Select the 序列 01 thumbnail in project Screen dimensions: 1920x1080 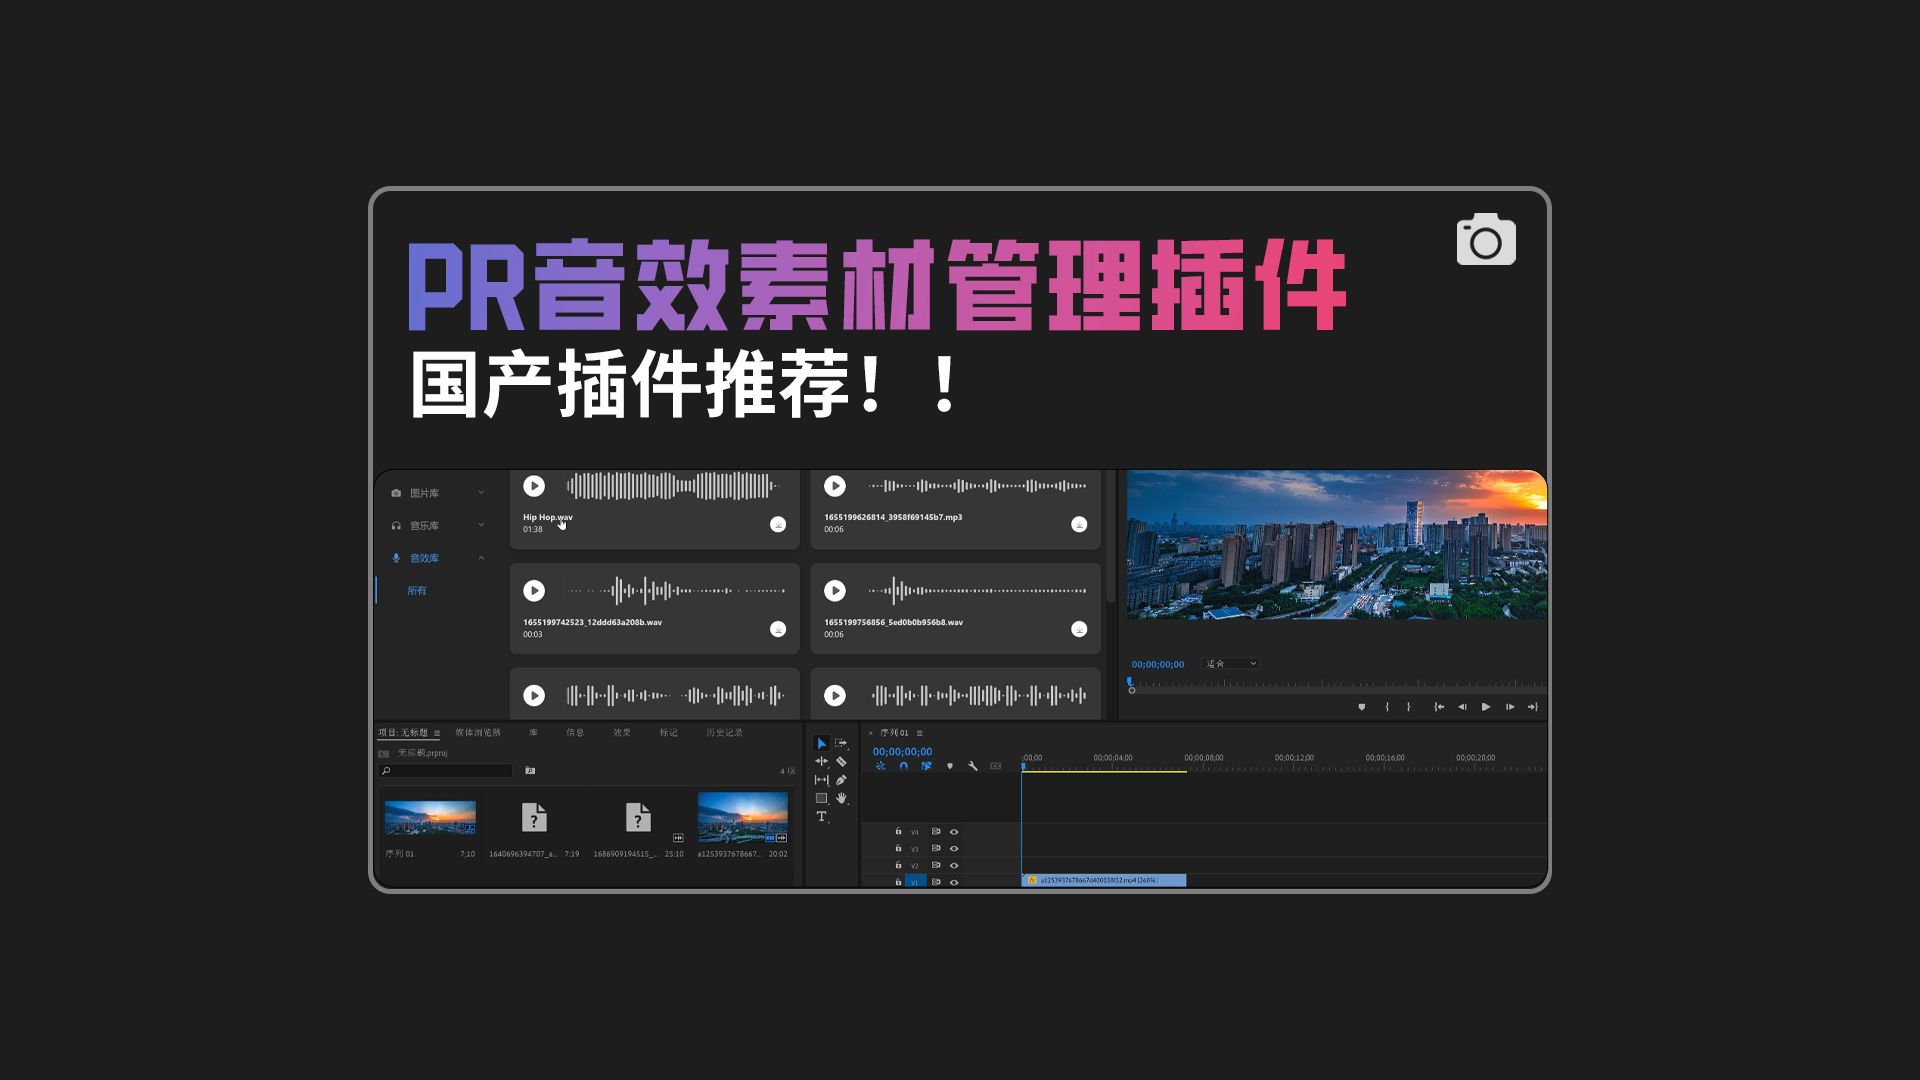(430, 818)
